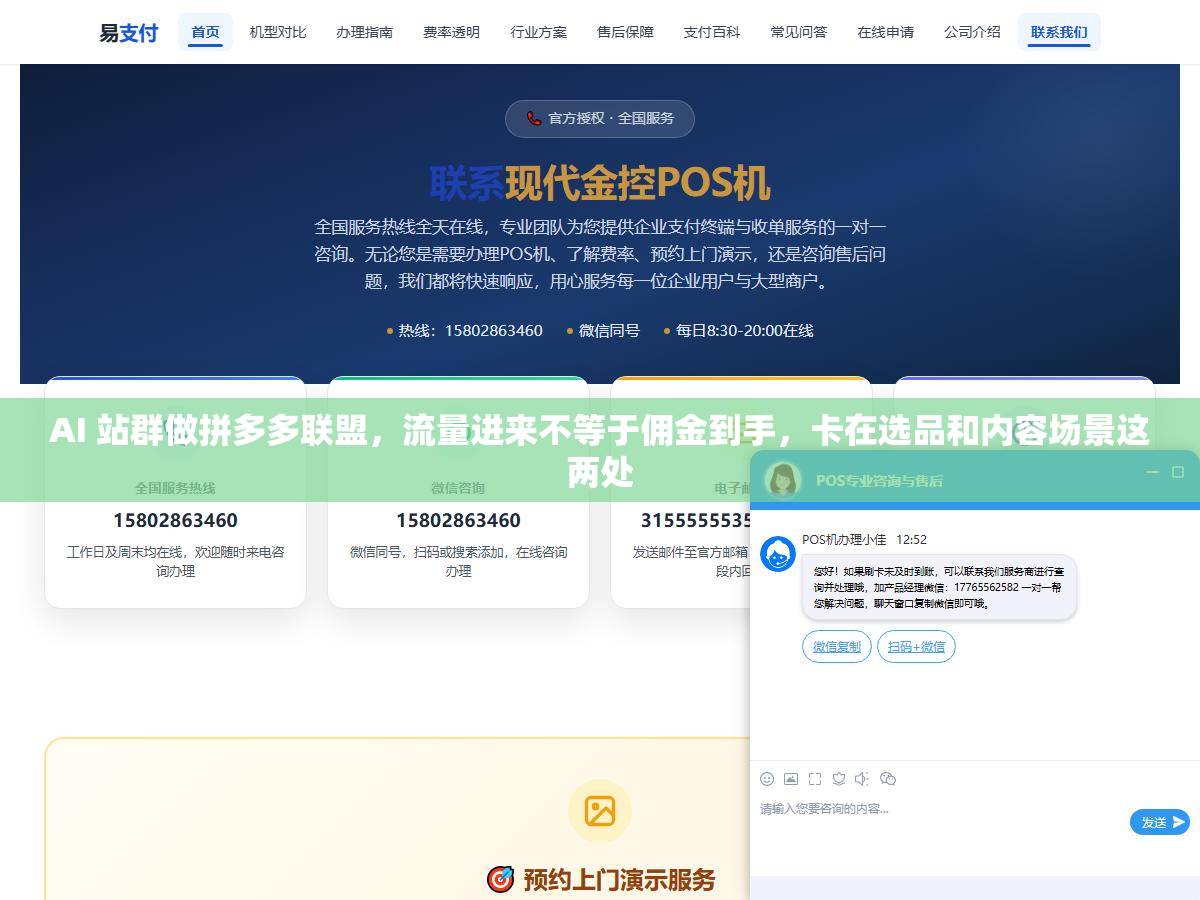Open the 费率透明 nav item
Image resolution: width=1200 pixels, height=900 pixels.
click(452, 32)
